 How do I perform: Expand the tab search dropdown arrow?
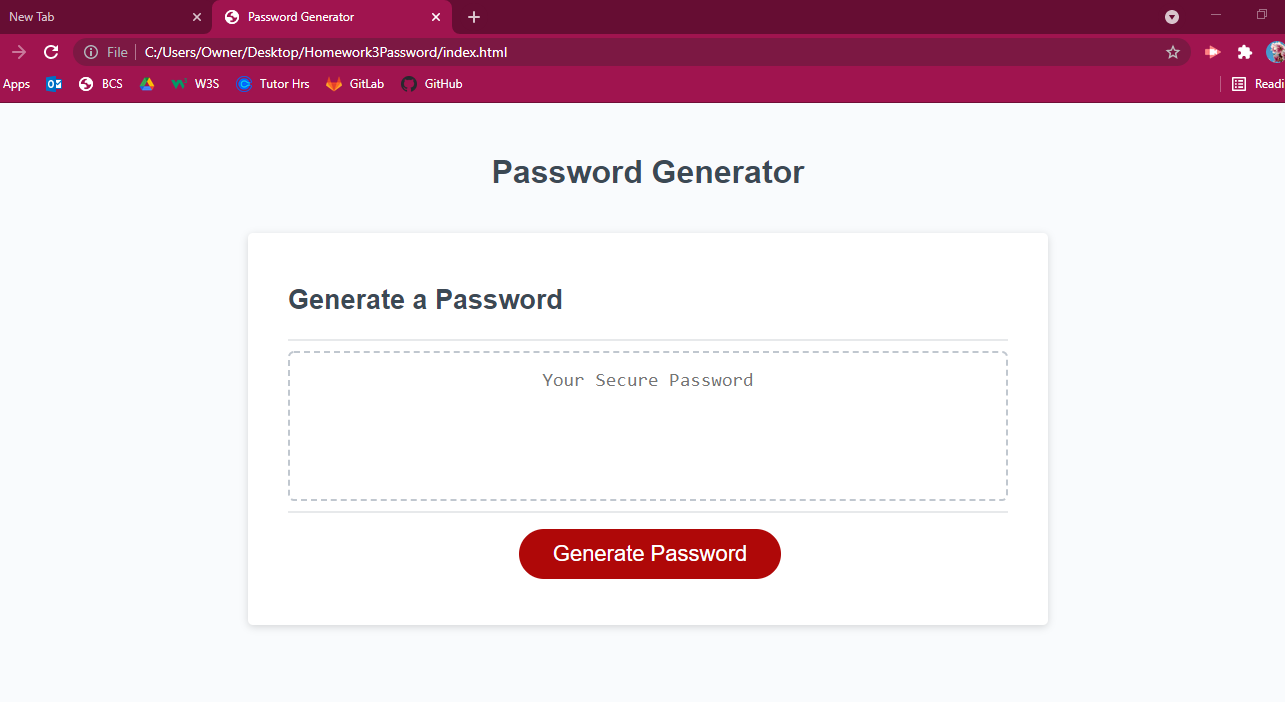coord(1172,17)
